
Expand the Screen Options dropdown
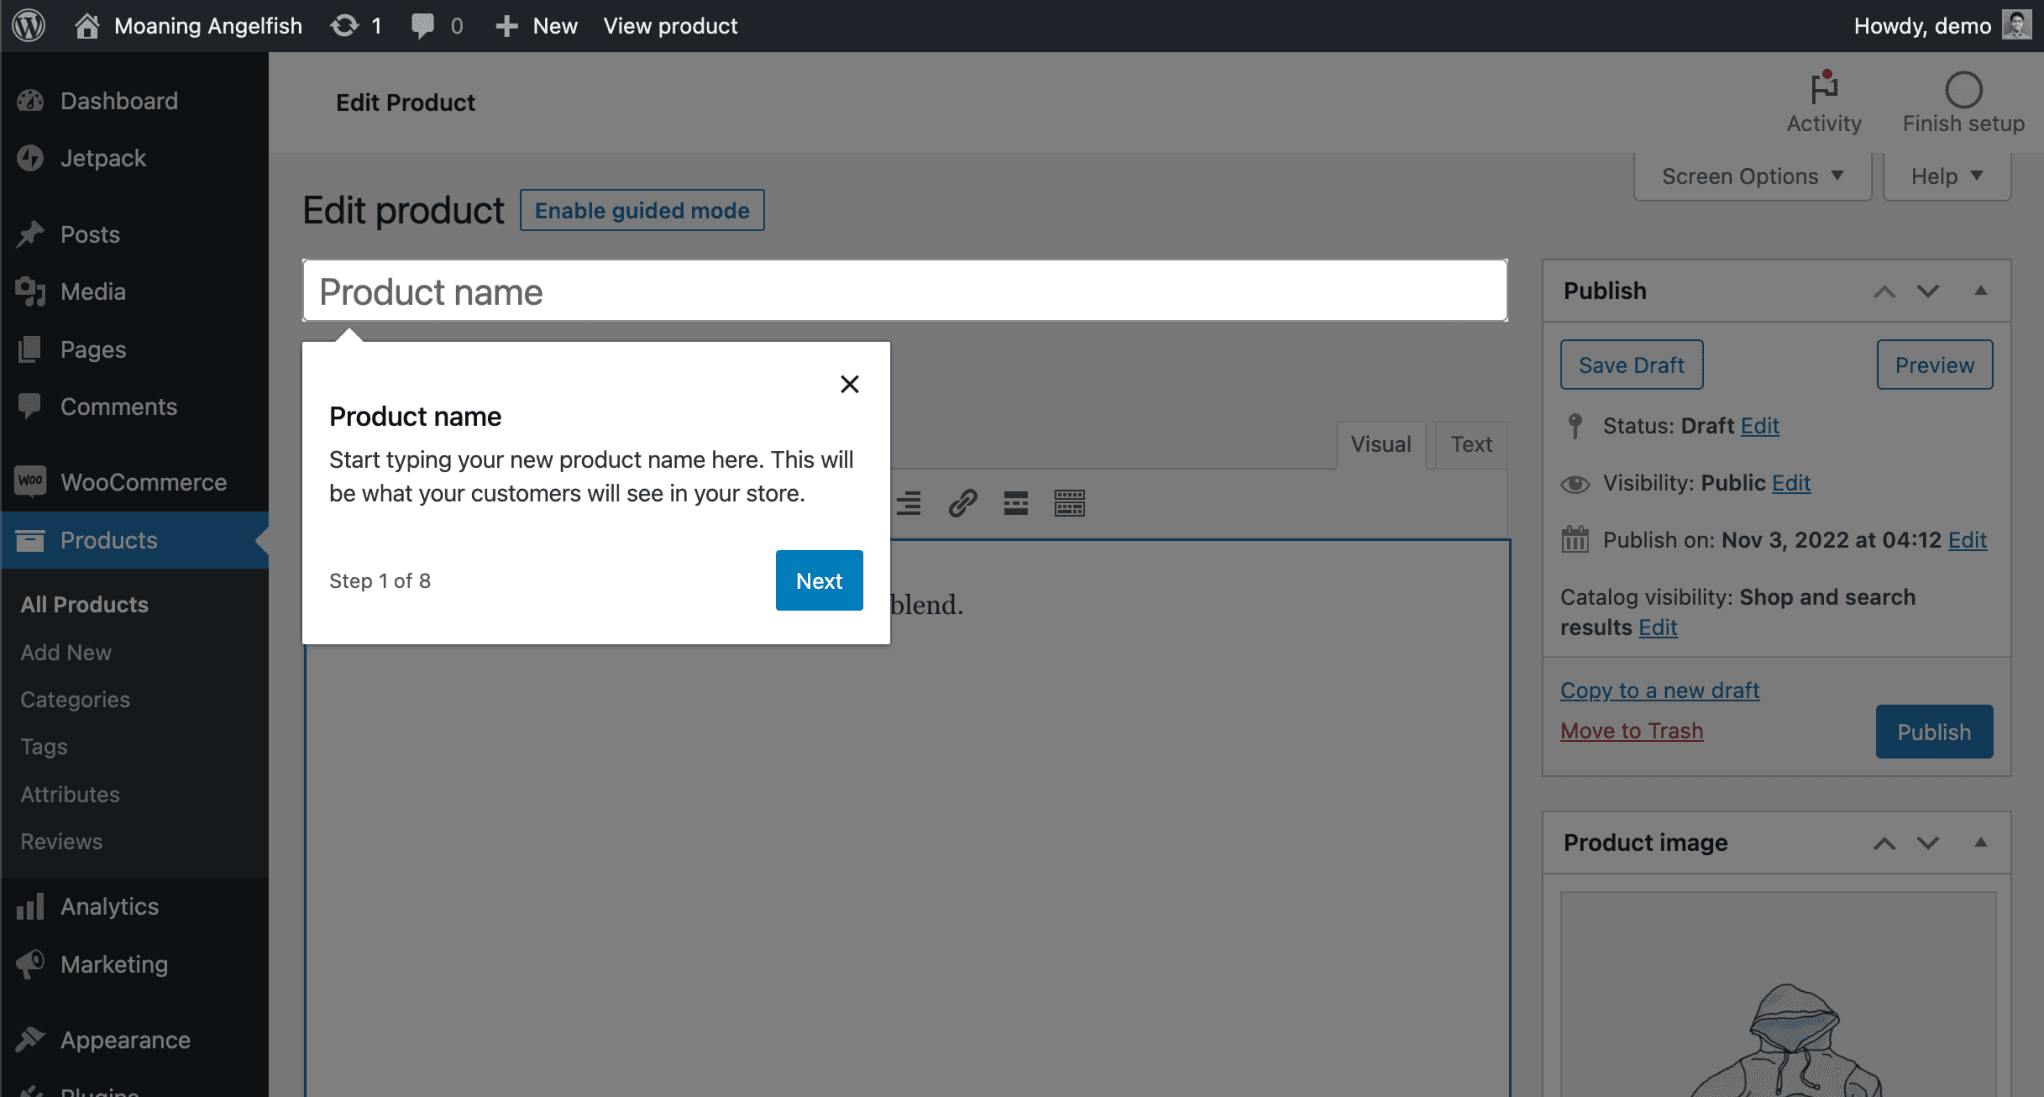1751,176
